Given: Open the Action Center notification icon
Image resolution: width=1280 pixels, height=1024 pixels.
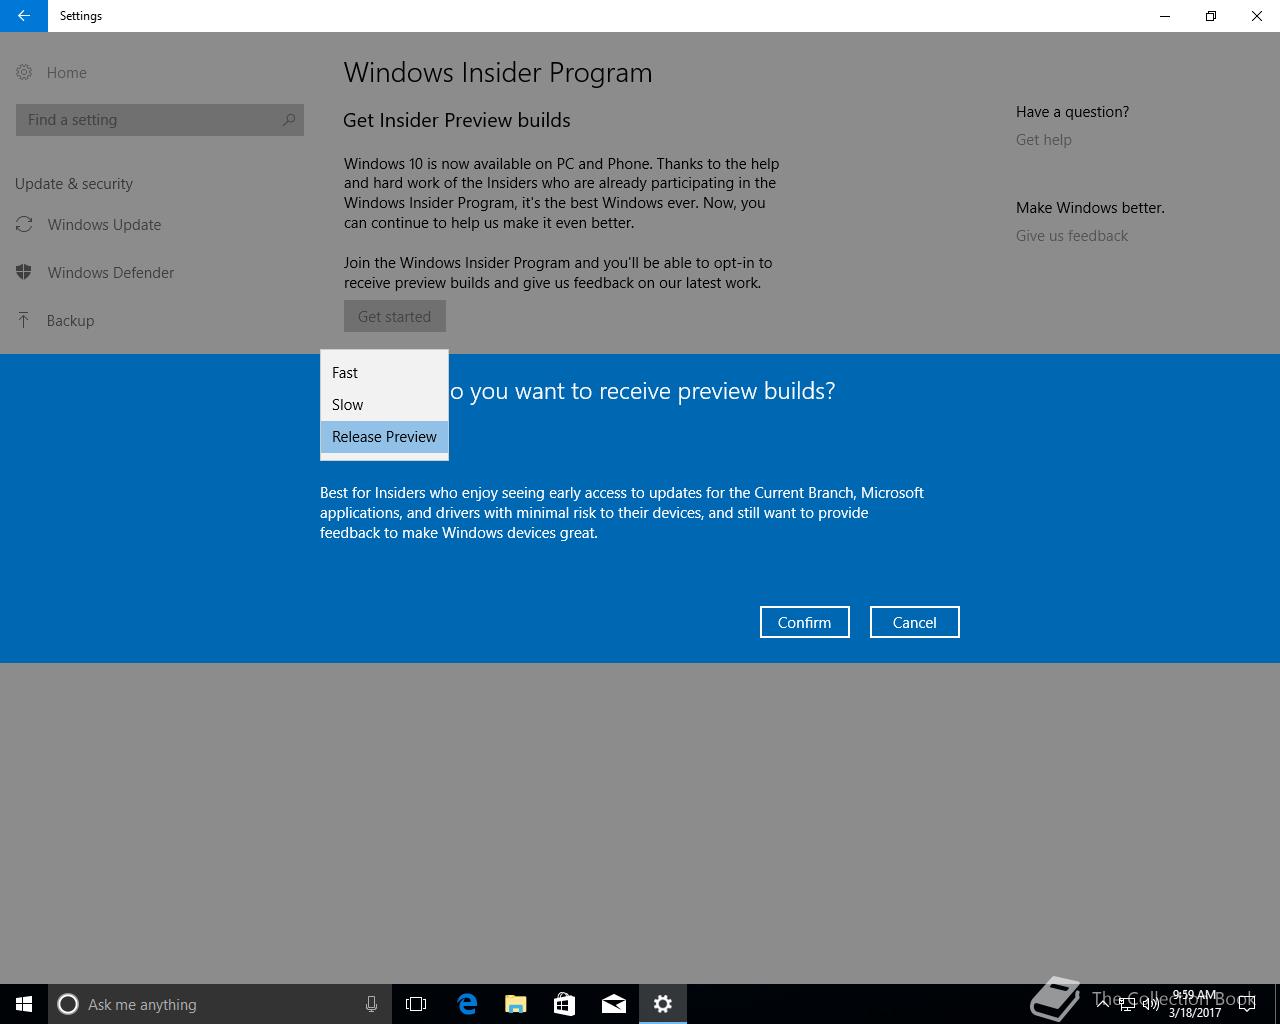Looking at the screenshot, I should (1247, 1004).
